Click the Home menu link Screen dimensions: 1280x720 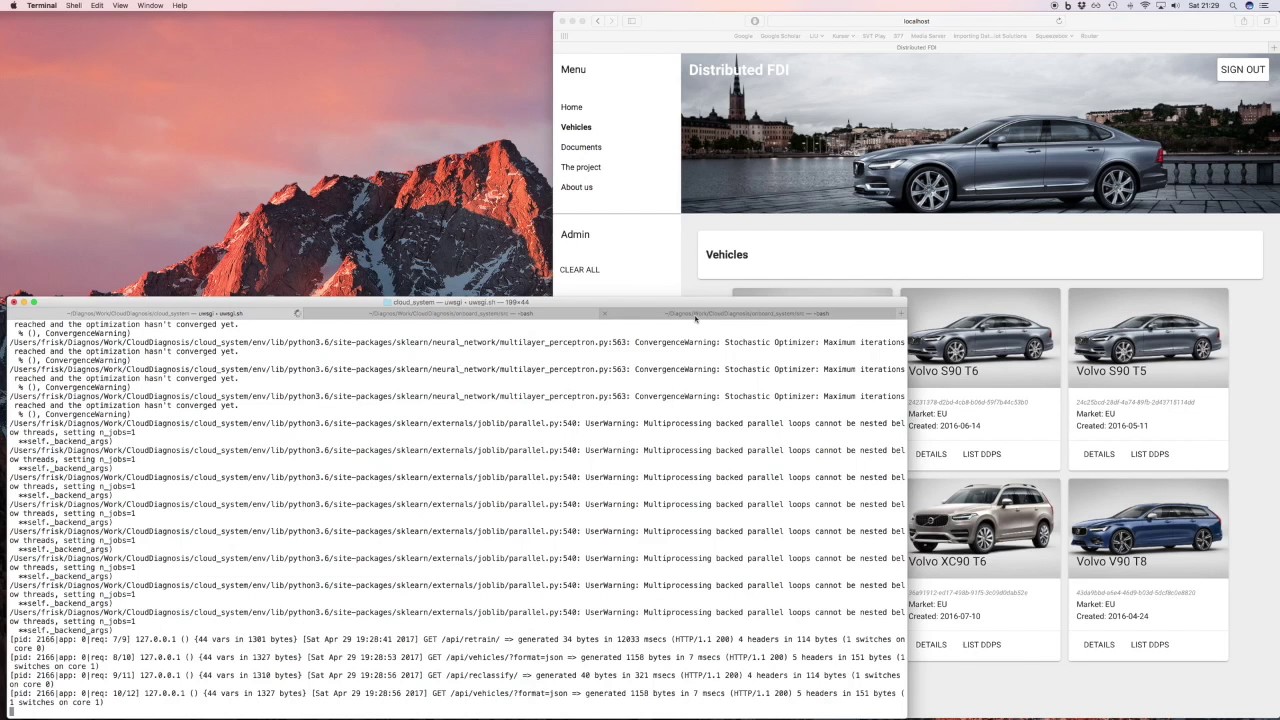572,107
